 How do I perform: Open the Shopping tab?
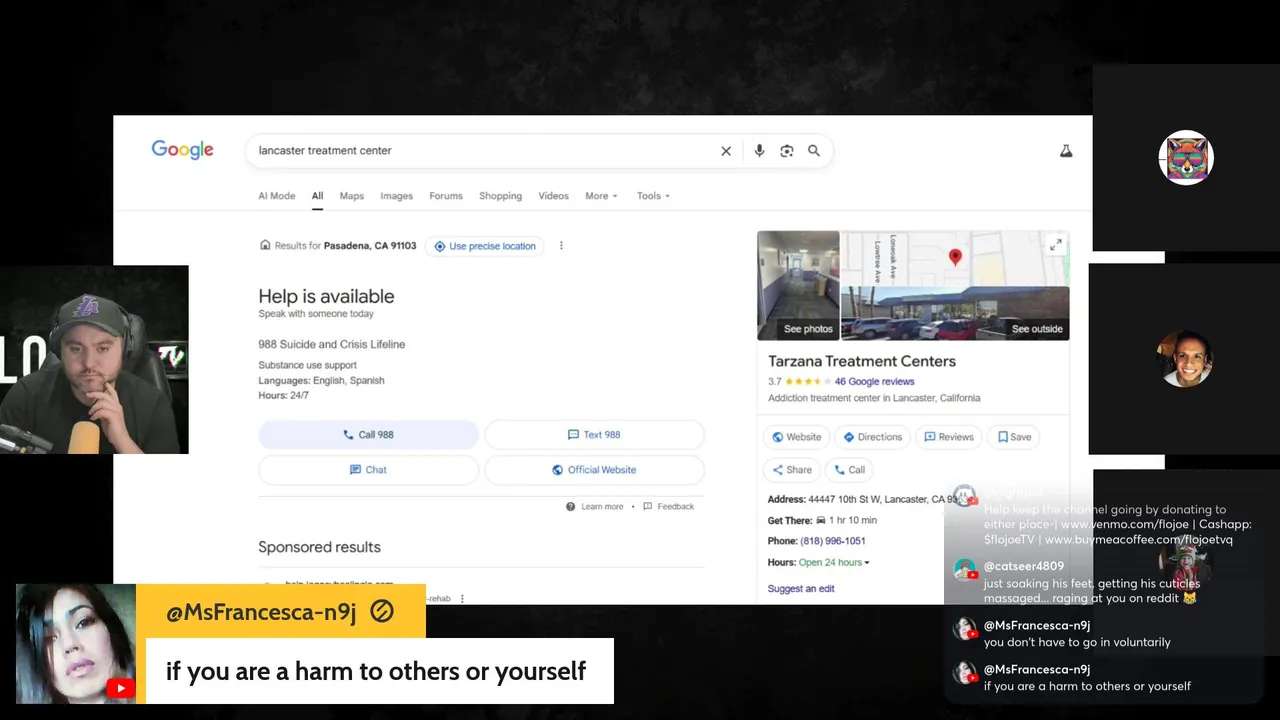[500, 196]
